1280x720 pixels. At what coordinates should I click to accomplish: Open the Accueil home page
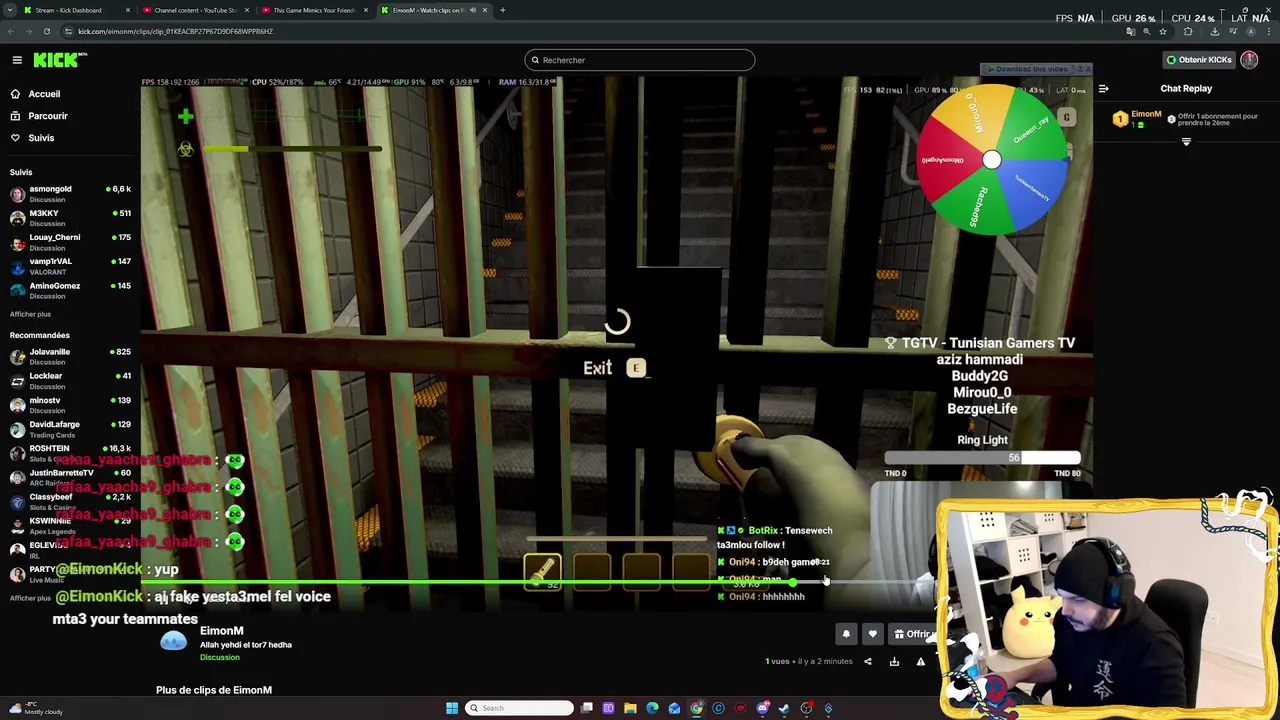coord(35,94)
